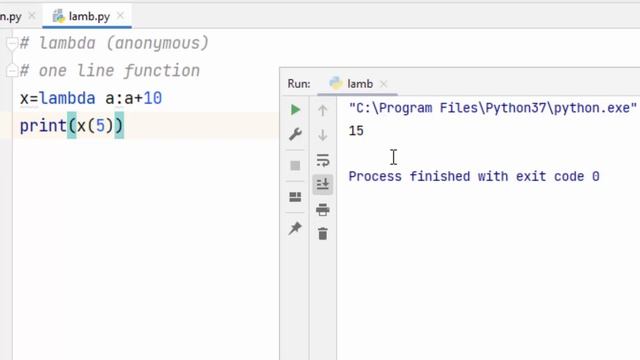Click the lambda keyword in code
640x360 pixels.
click(67, 98)
